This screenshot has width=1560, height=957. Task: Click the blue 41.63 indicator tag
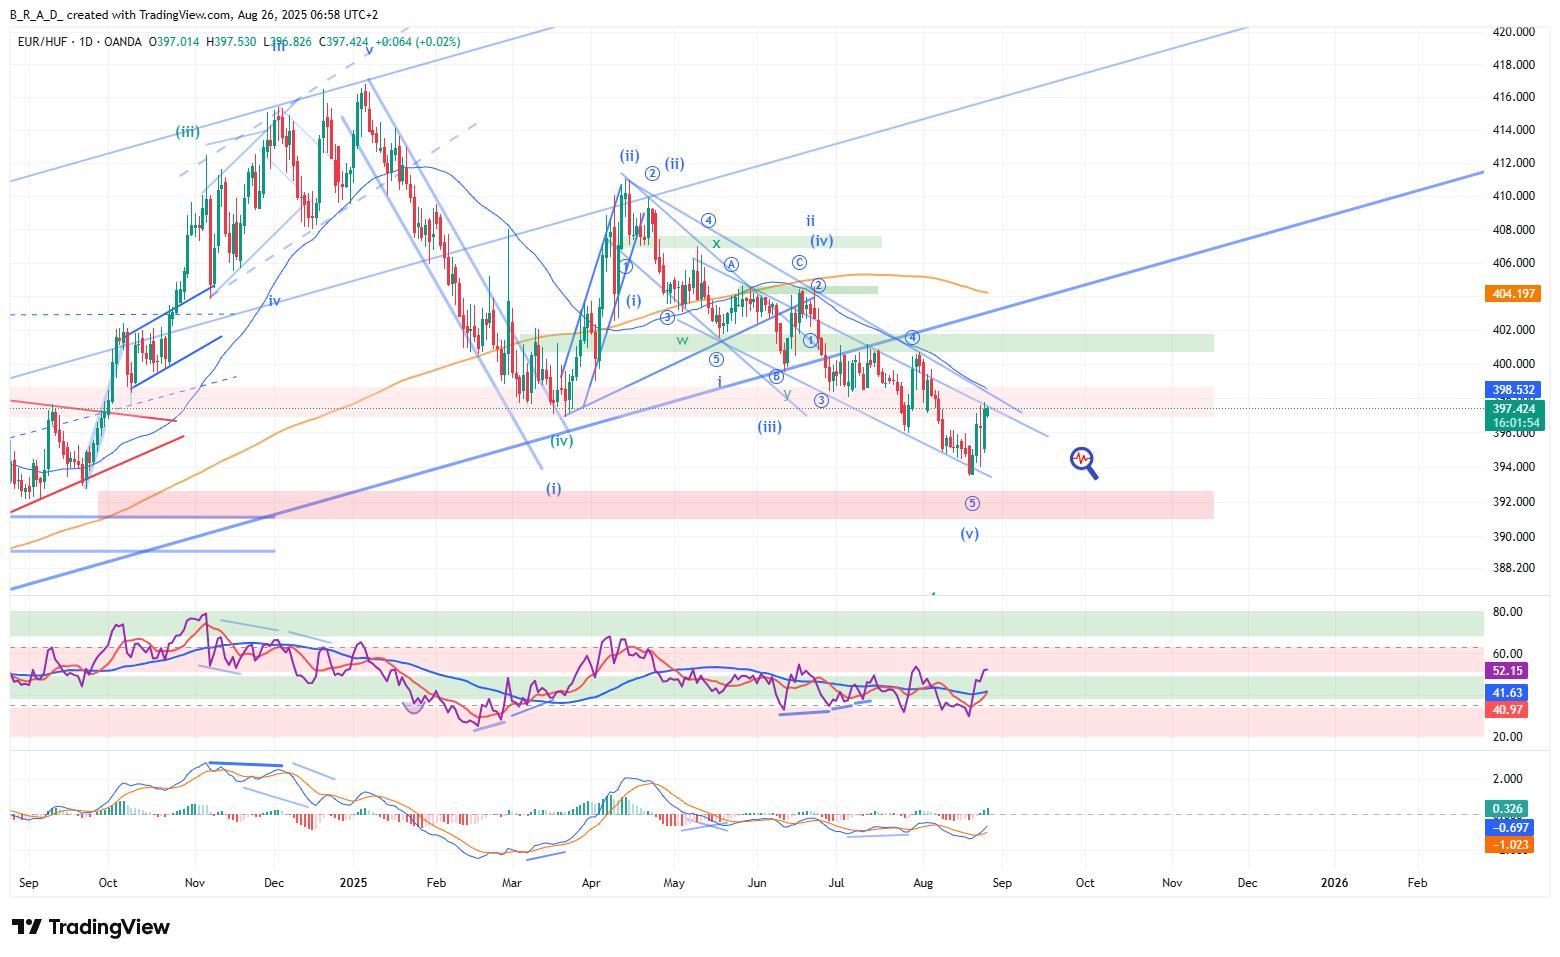coord(1507,693)
